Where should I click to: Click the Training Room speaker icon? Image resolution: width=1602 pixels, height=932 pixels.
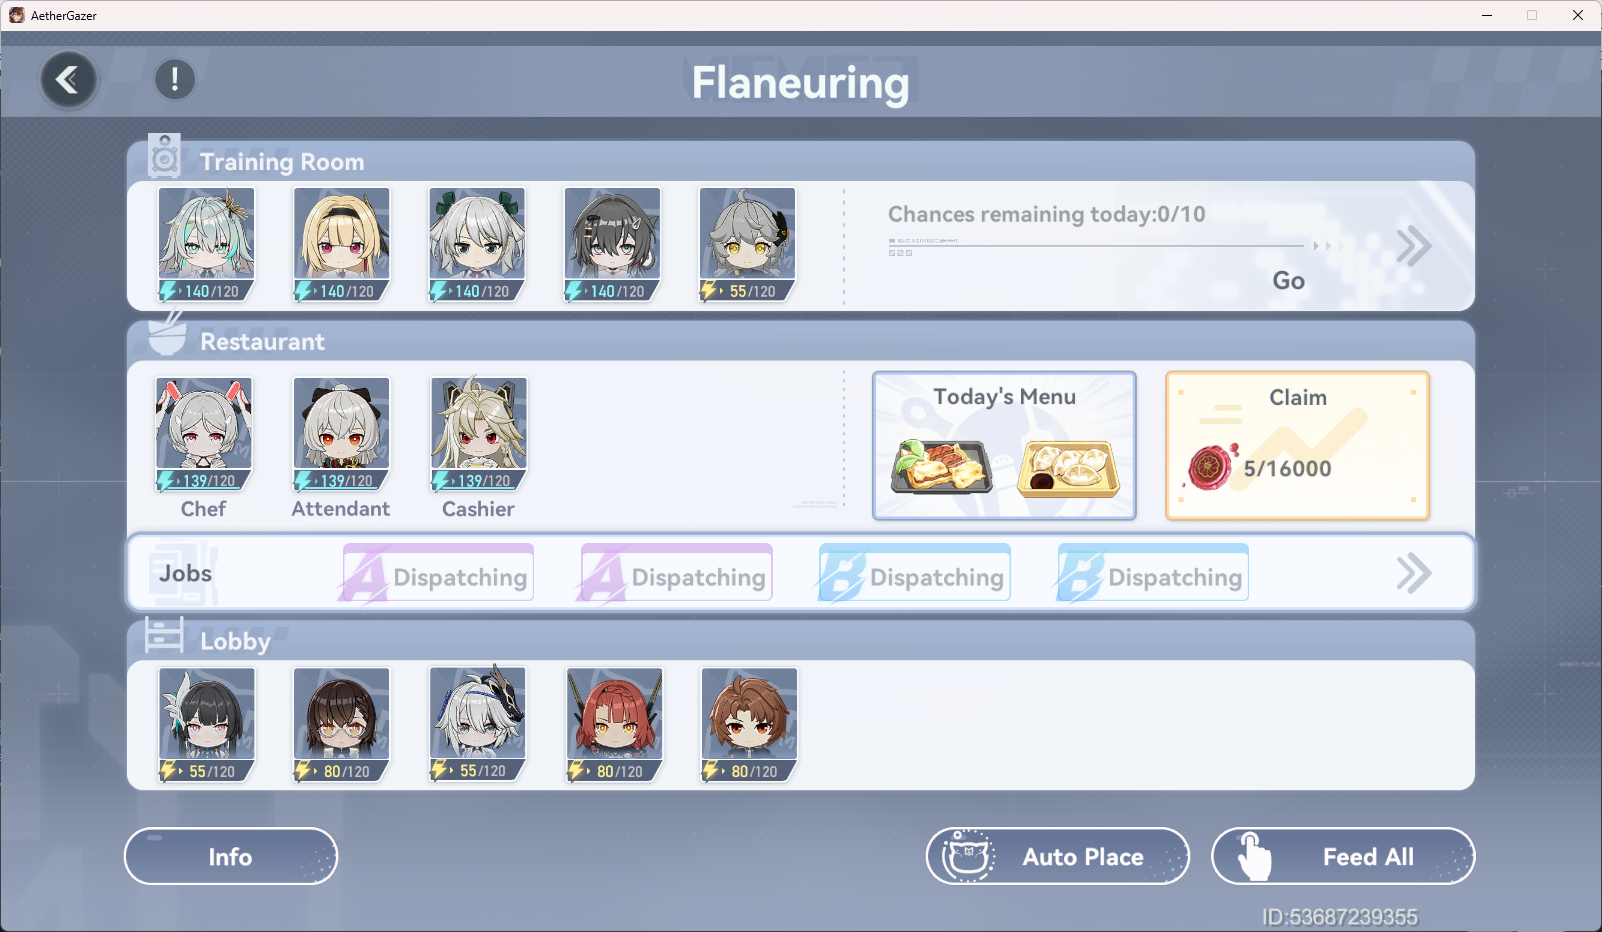point(165,157)
